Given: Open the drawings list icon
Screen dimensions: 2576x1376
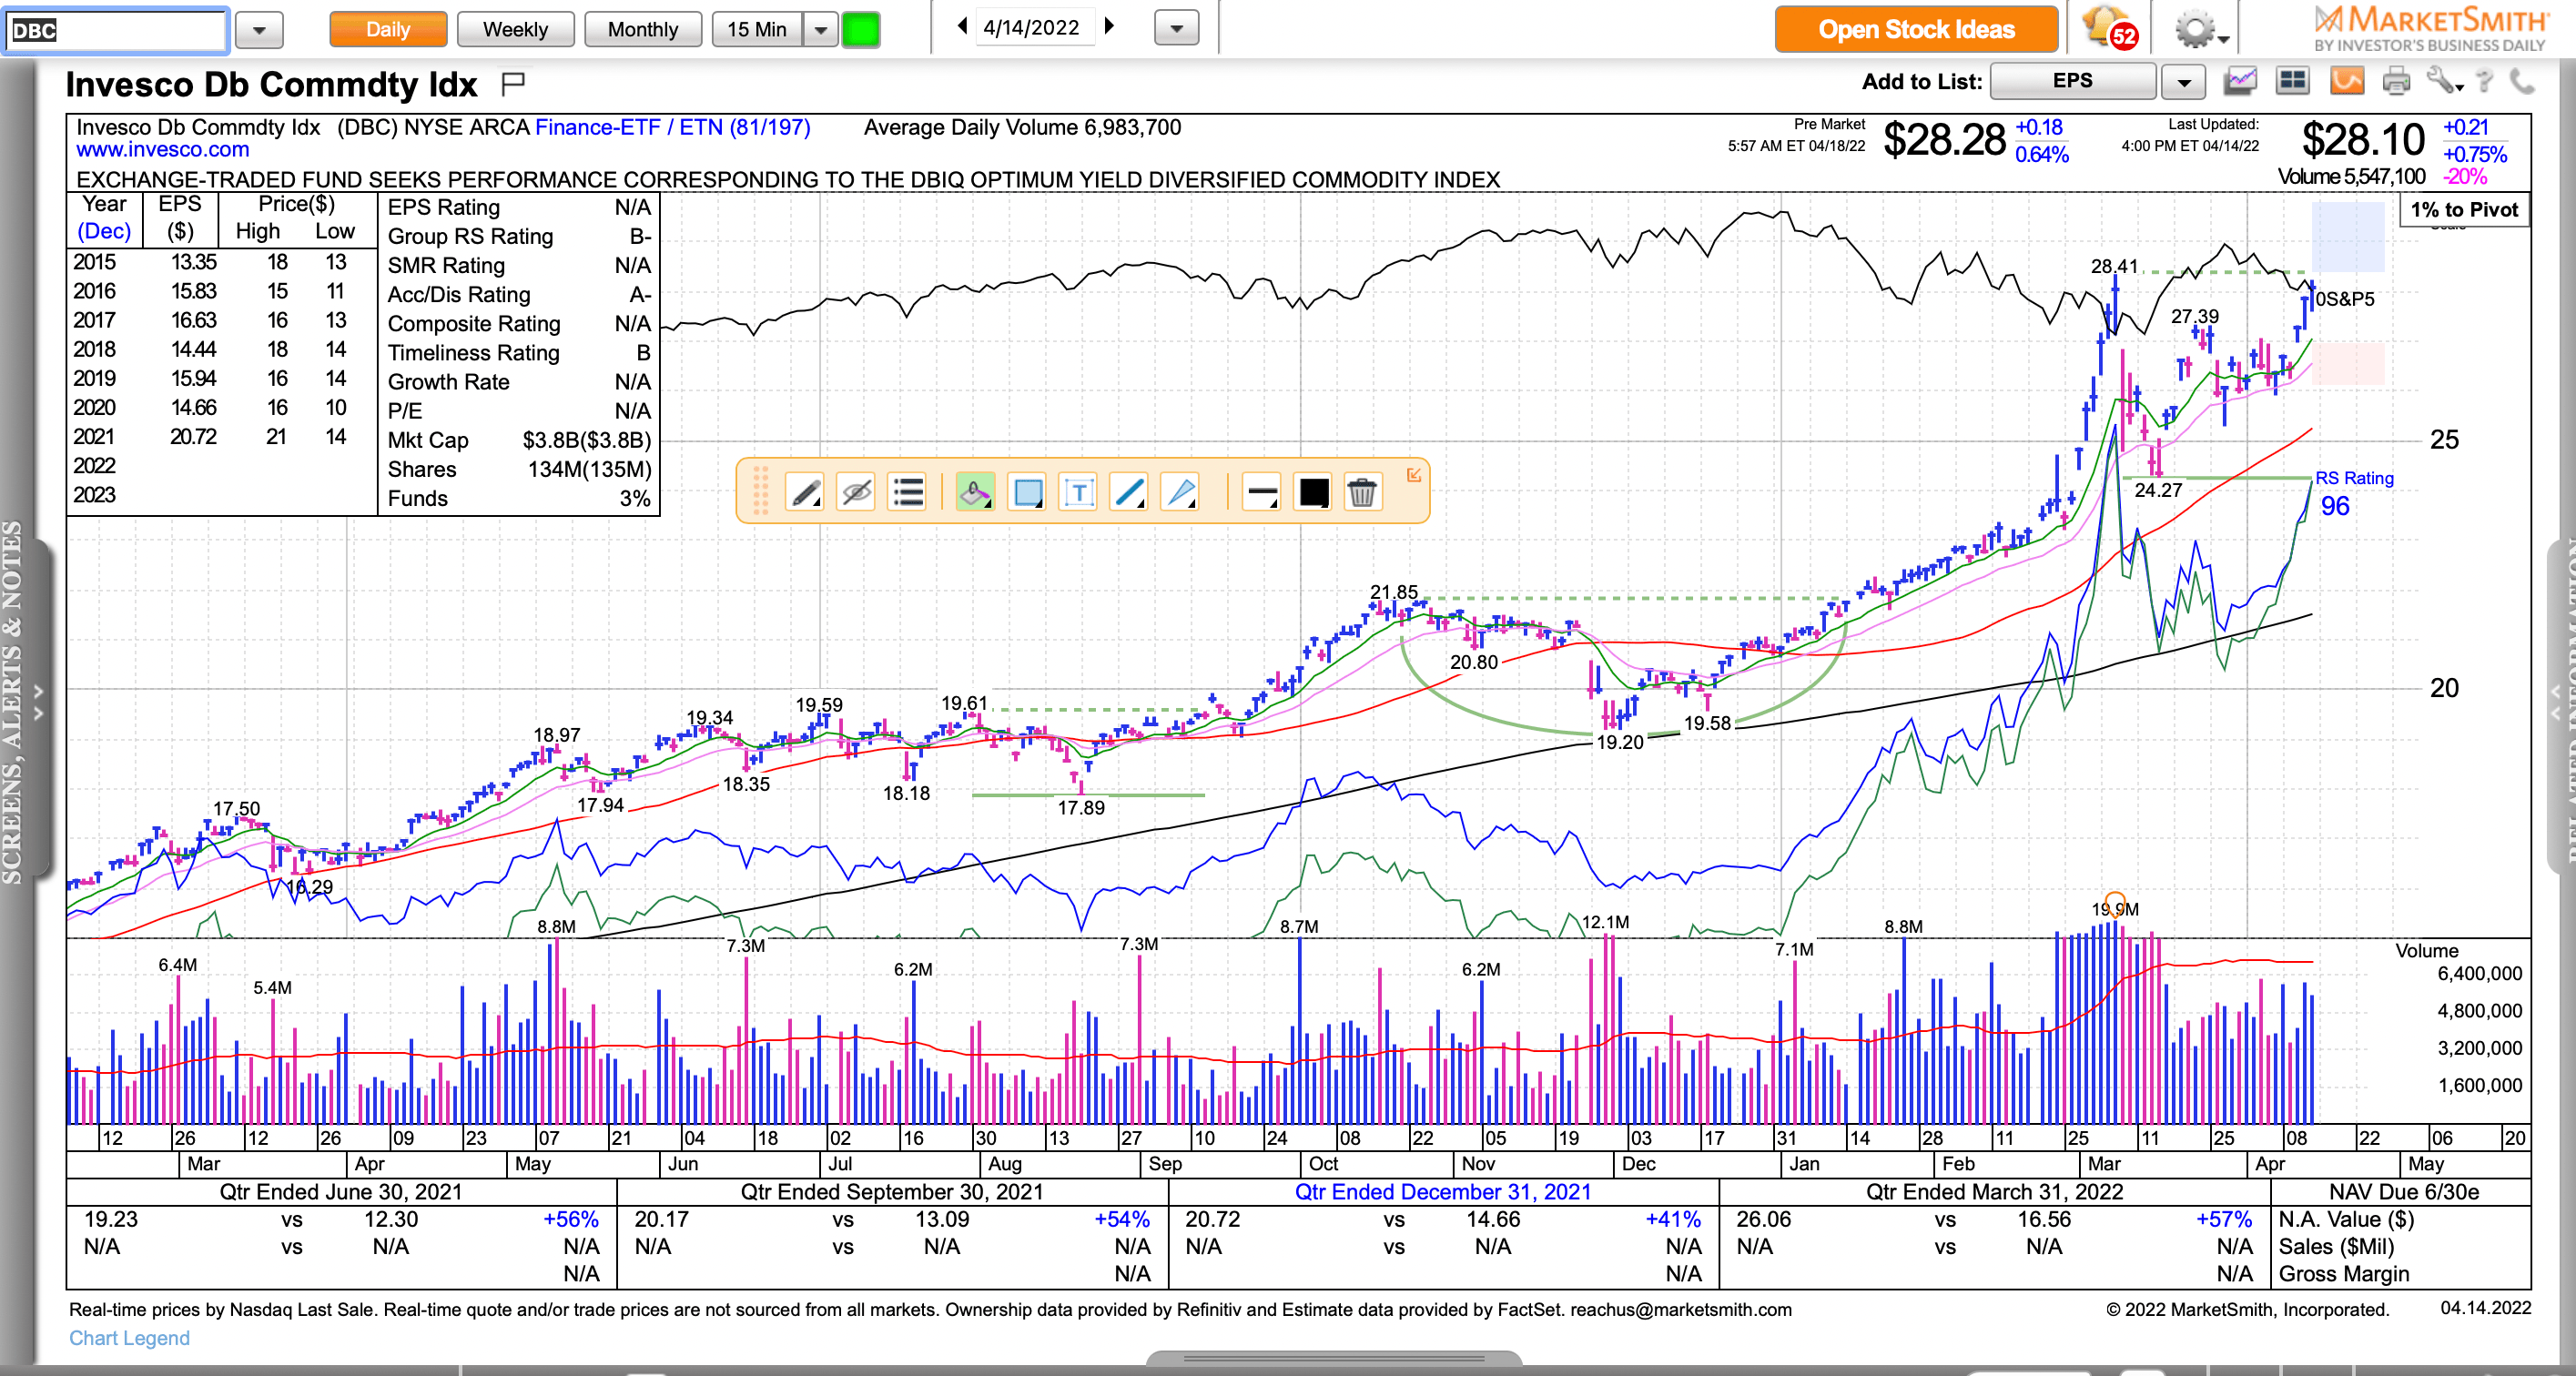Looking at the screenshot, I should coord(908,492).
